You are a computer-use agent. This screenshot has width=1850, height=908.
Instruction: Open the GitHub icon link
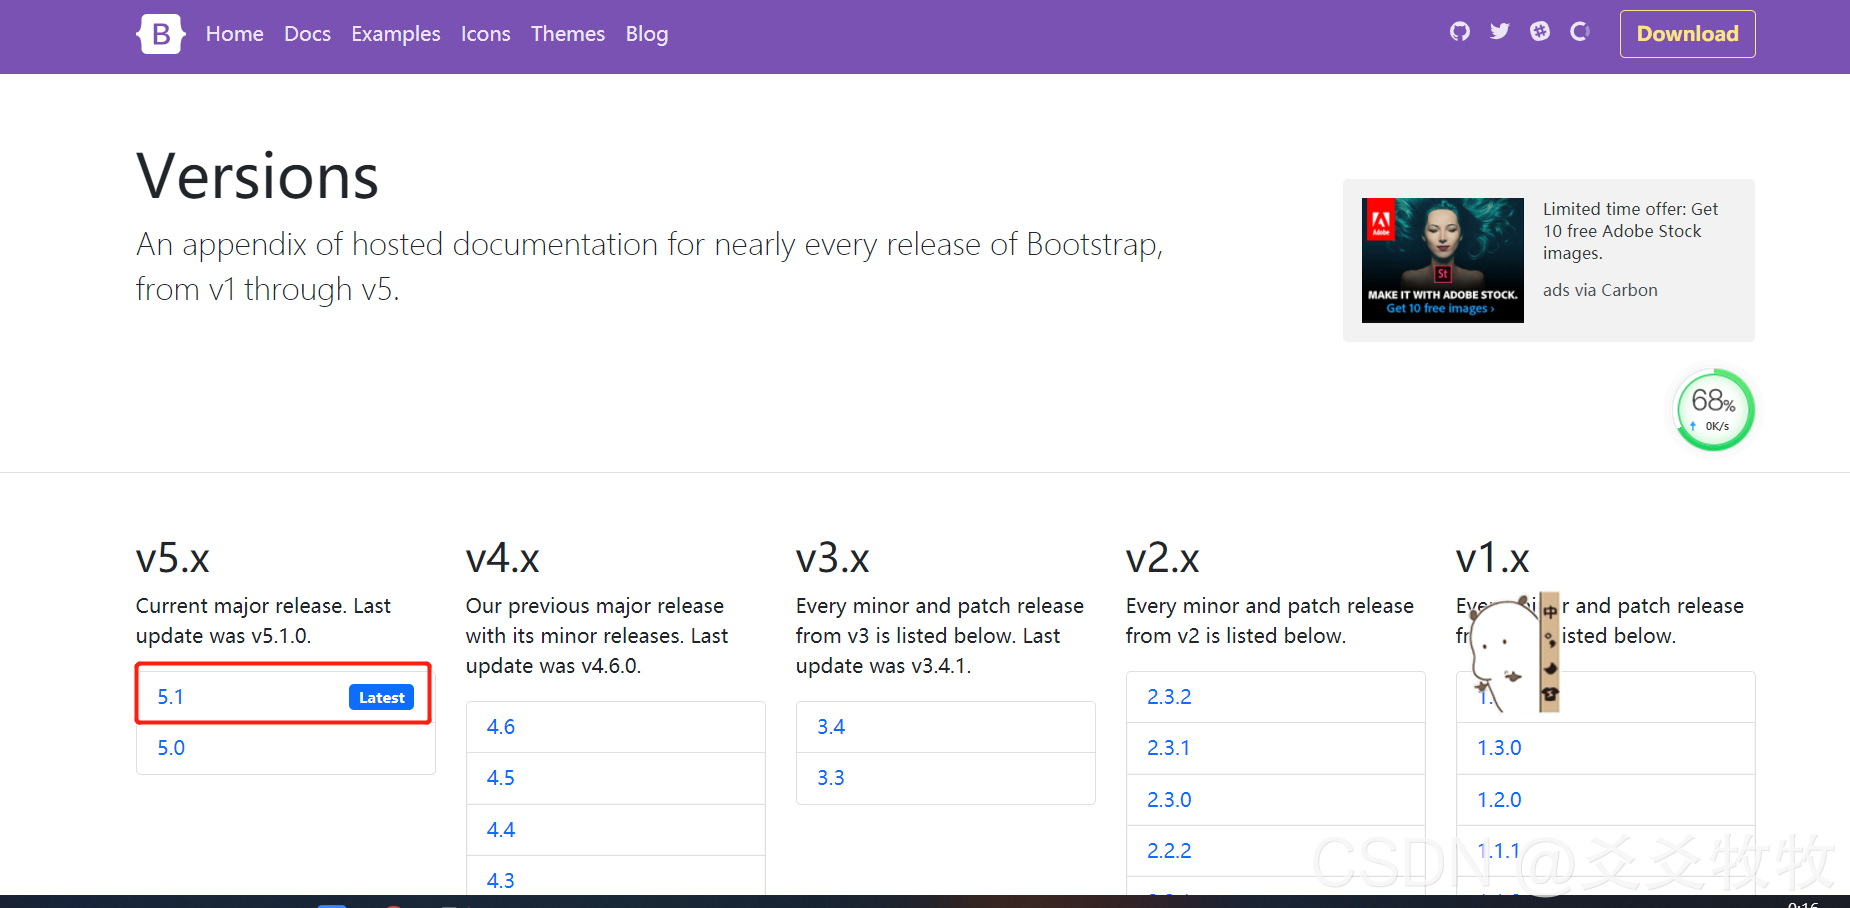(1460, 32)
